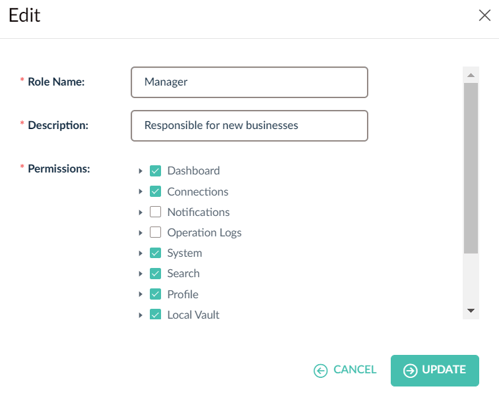This screenshot has width=499, height=399.
Task: Select the Dashboard permission label
Action: tap(193, 171)
